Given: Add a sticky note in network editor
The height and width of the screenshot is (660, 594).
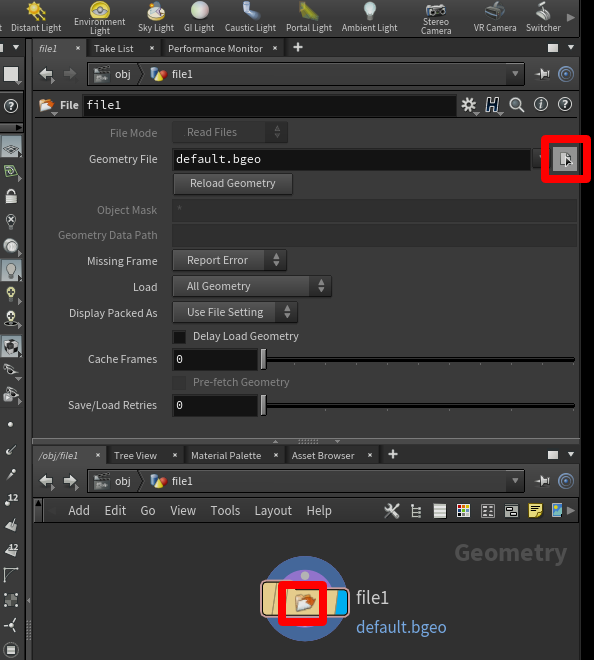Looking at the screenshot, I should pos(535,511).
